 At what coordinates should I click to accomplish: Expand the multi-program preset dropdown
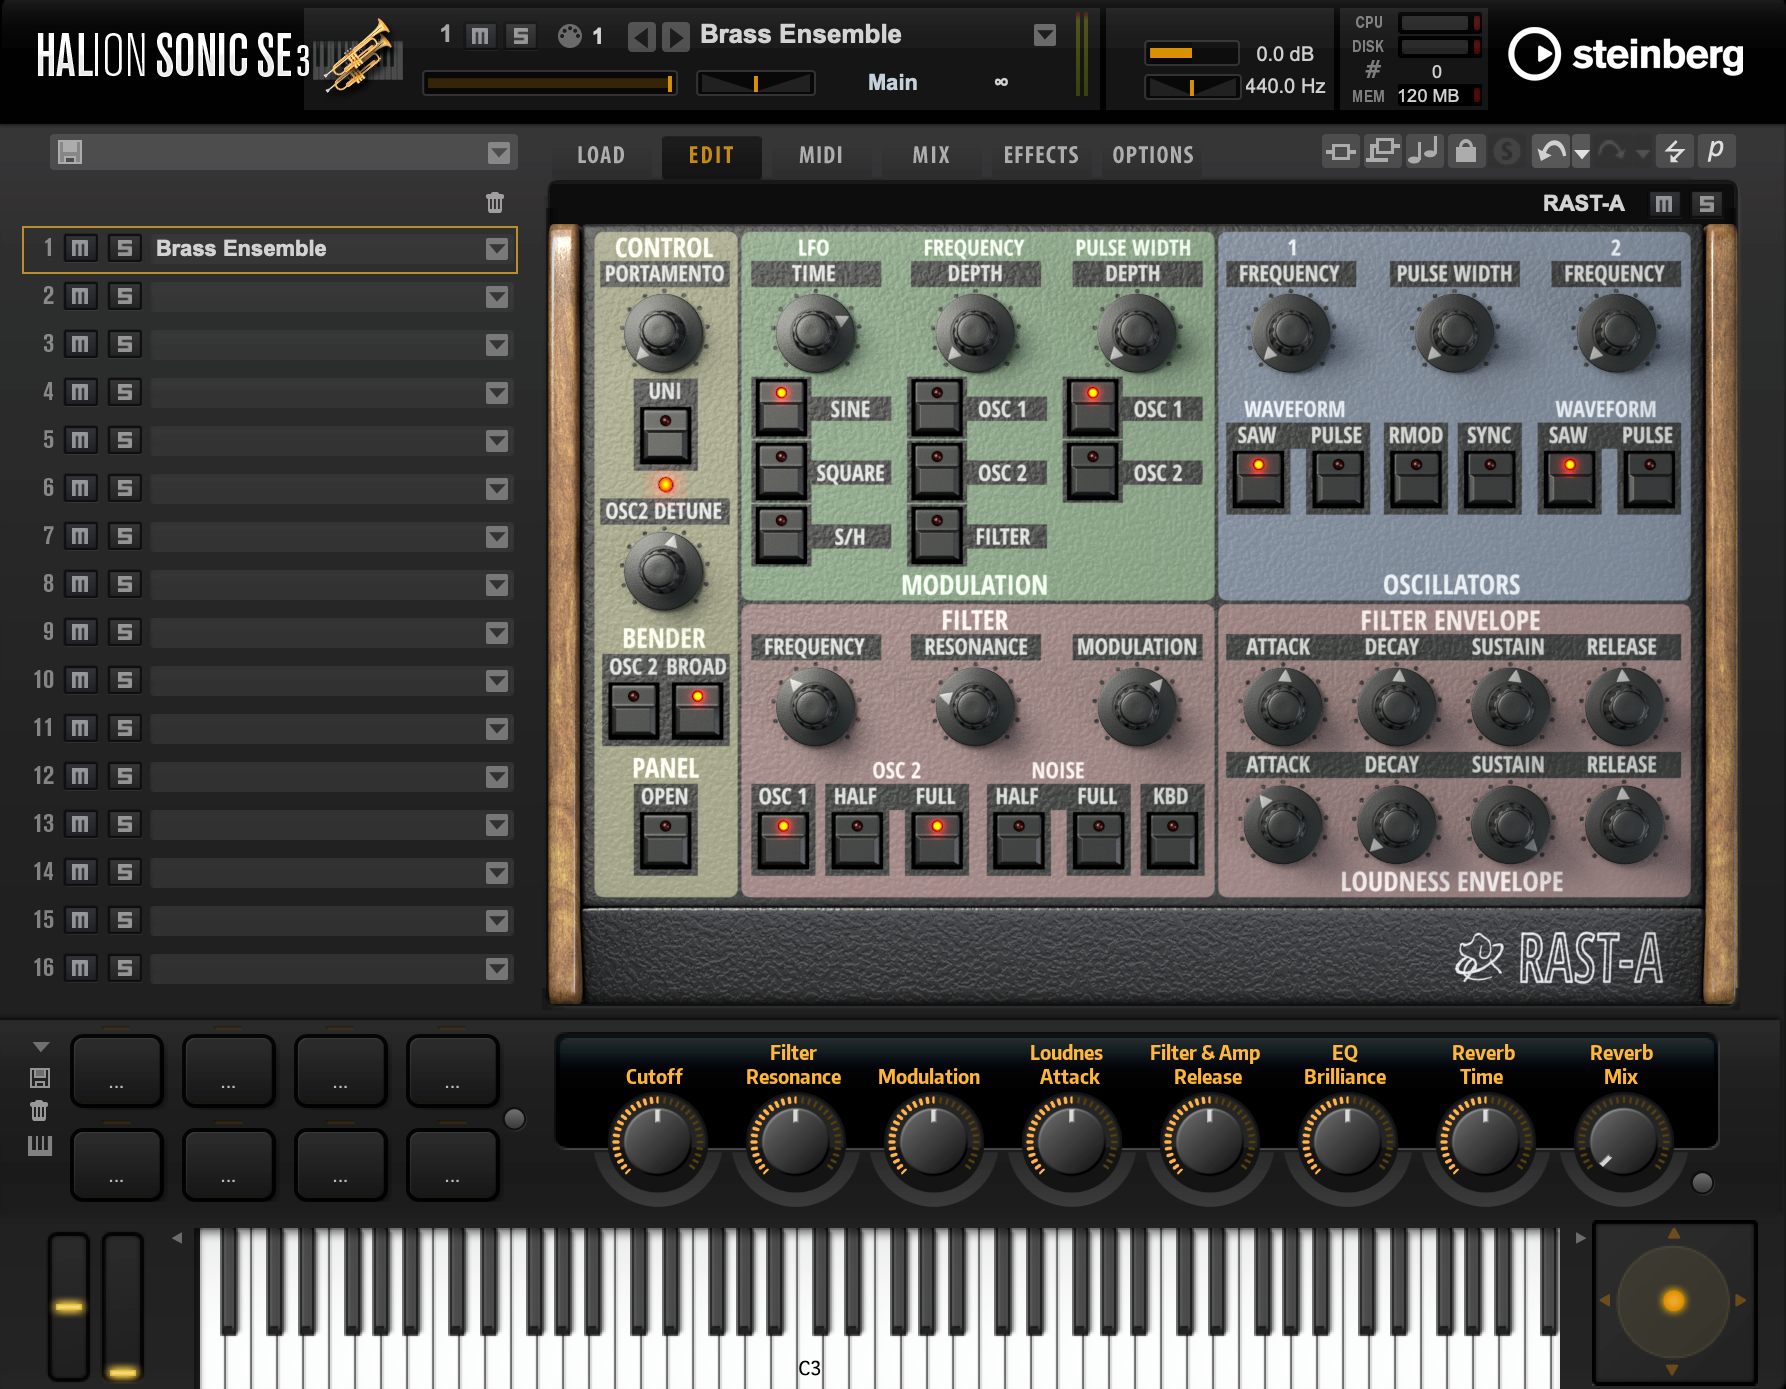(498, 152)
